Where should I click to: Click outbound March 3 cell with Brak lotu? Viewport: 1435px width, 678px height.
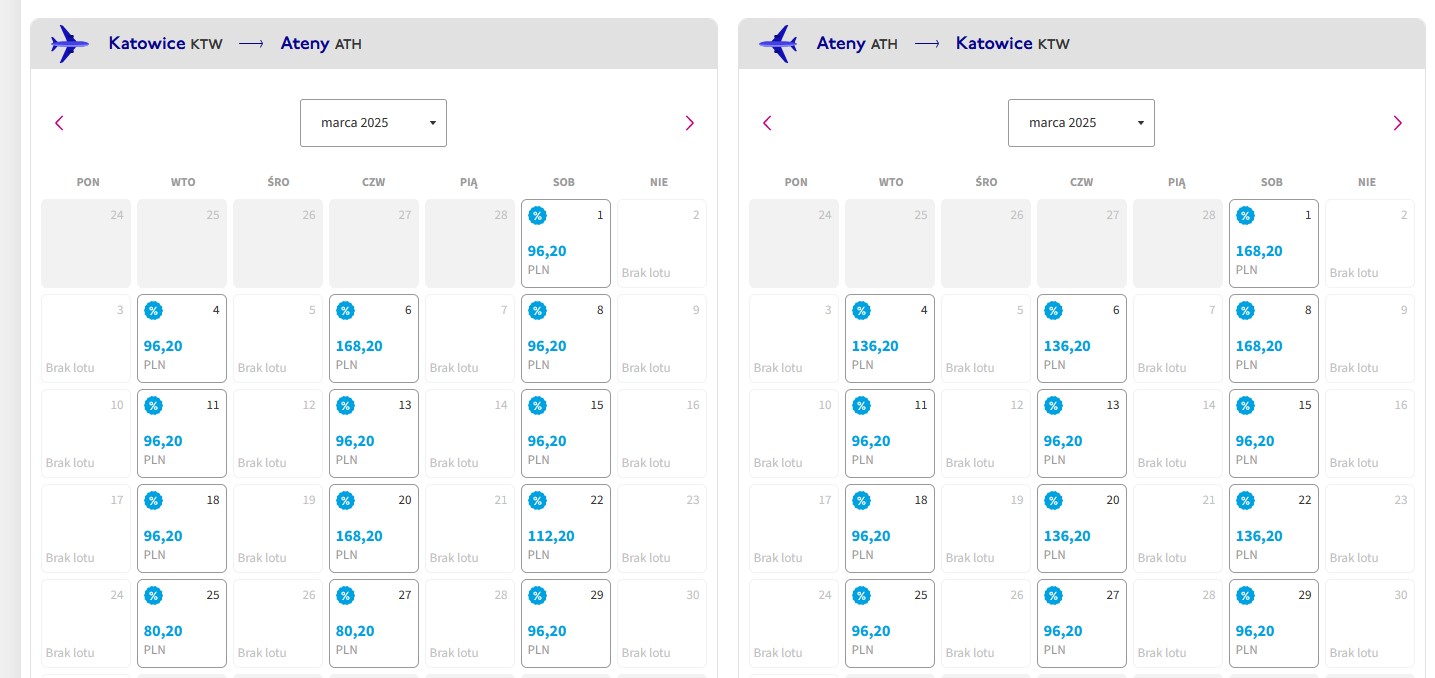pyautogui.click(x=86, y=338)
